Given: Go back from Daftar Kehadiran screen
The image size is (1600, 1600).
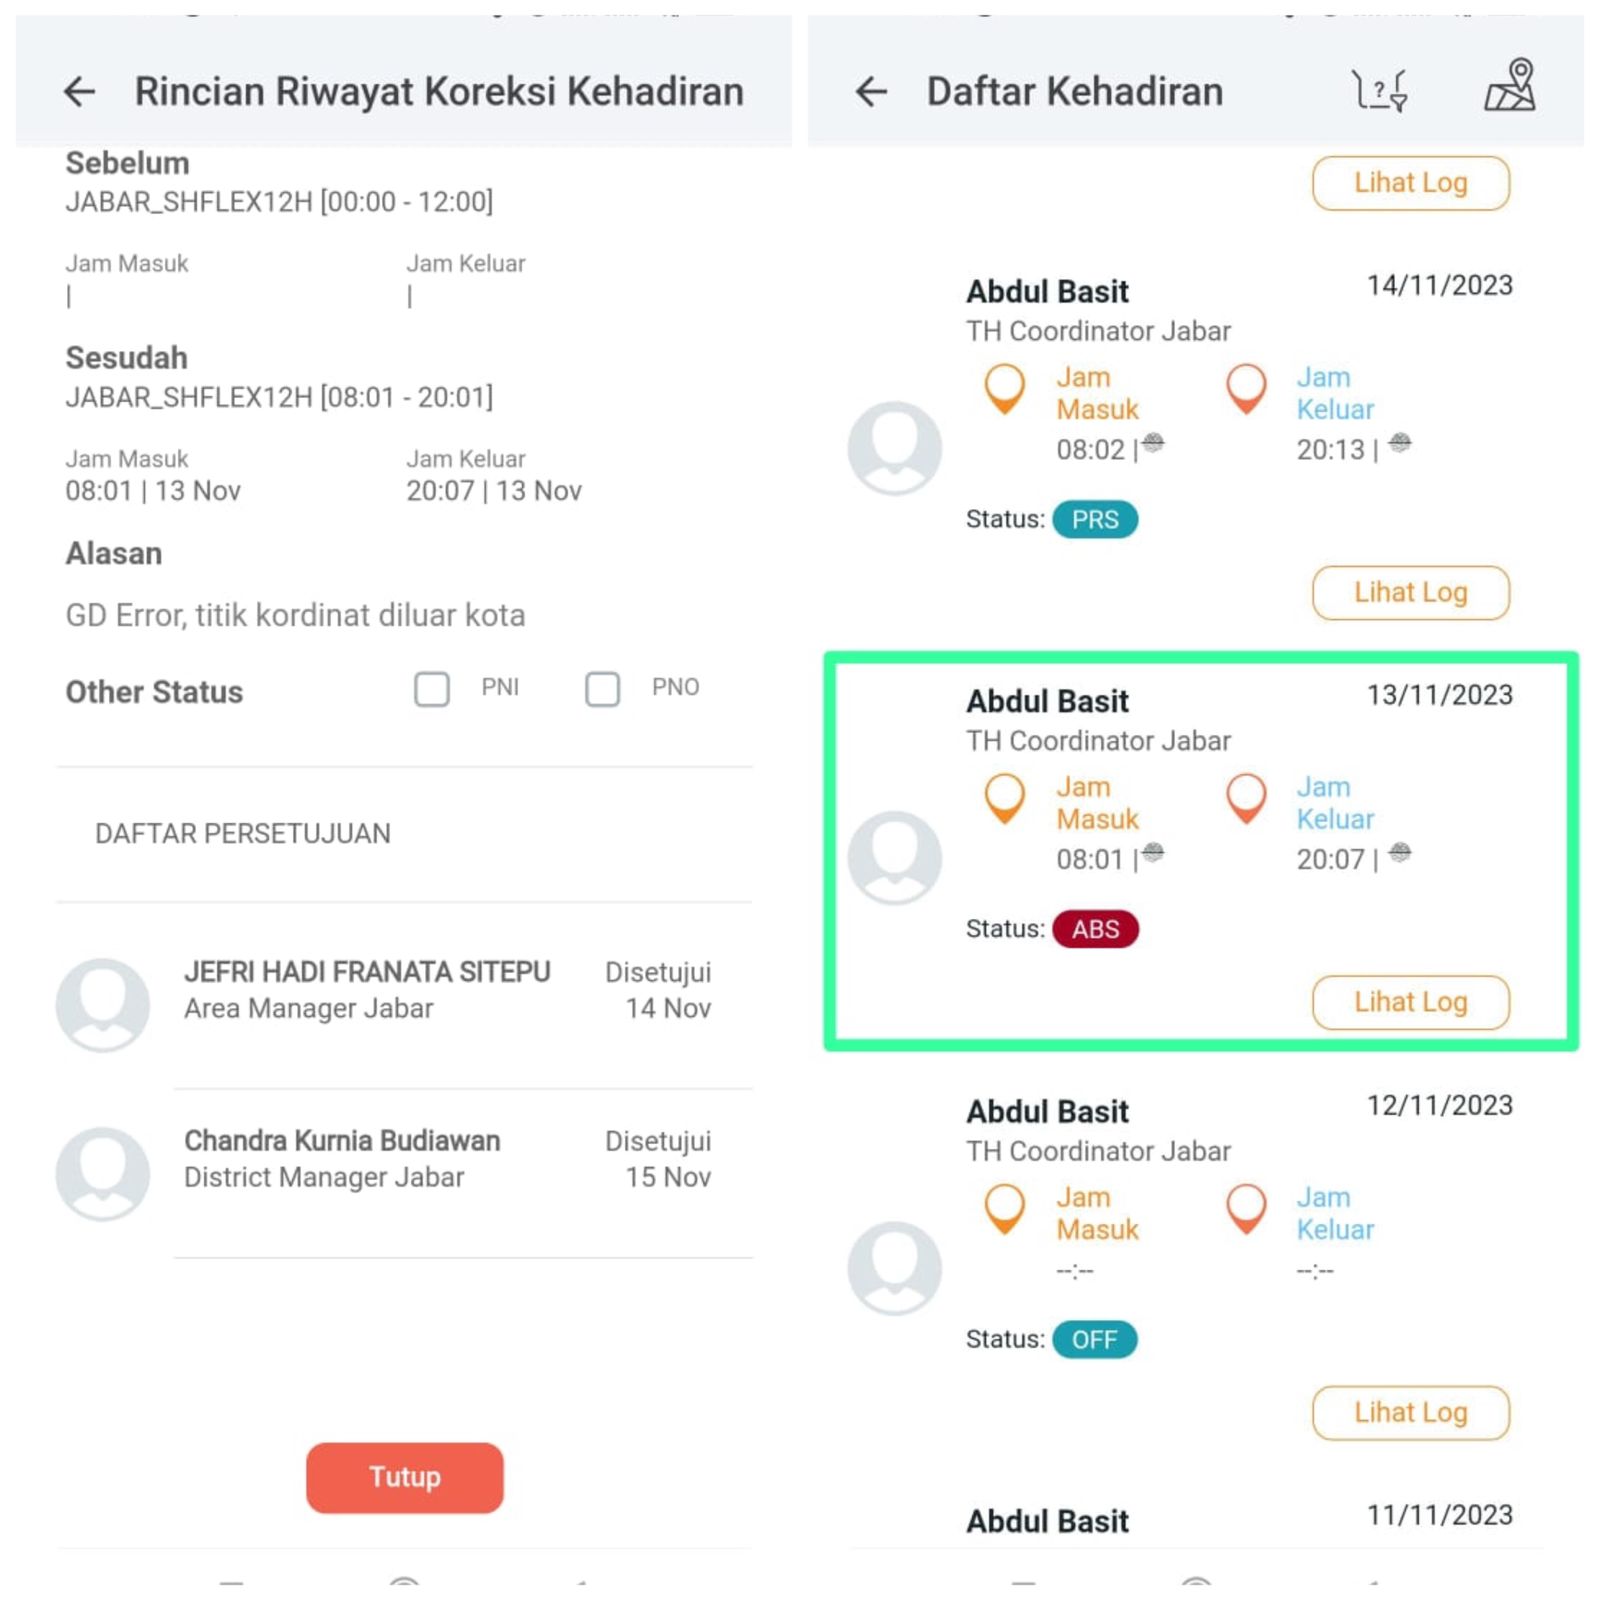Looking at the screenshot, I should [871, 92].
